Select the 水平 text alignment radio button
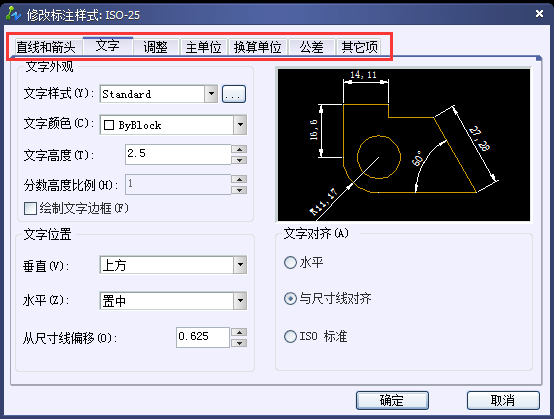 (x=290, y=263)
